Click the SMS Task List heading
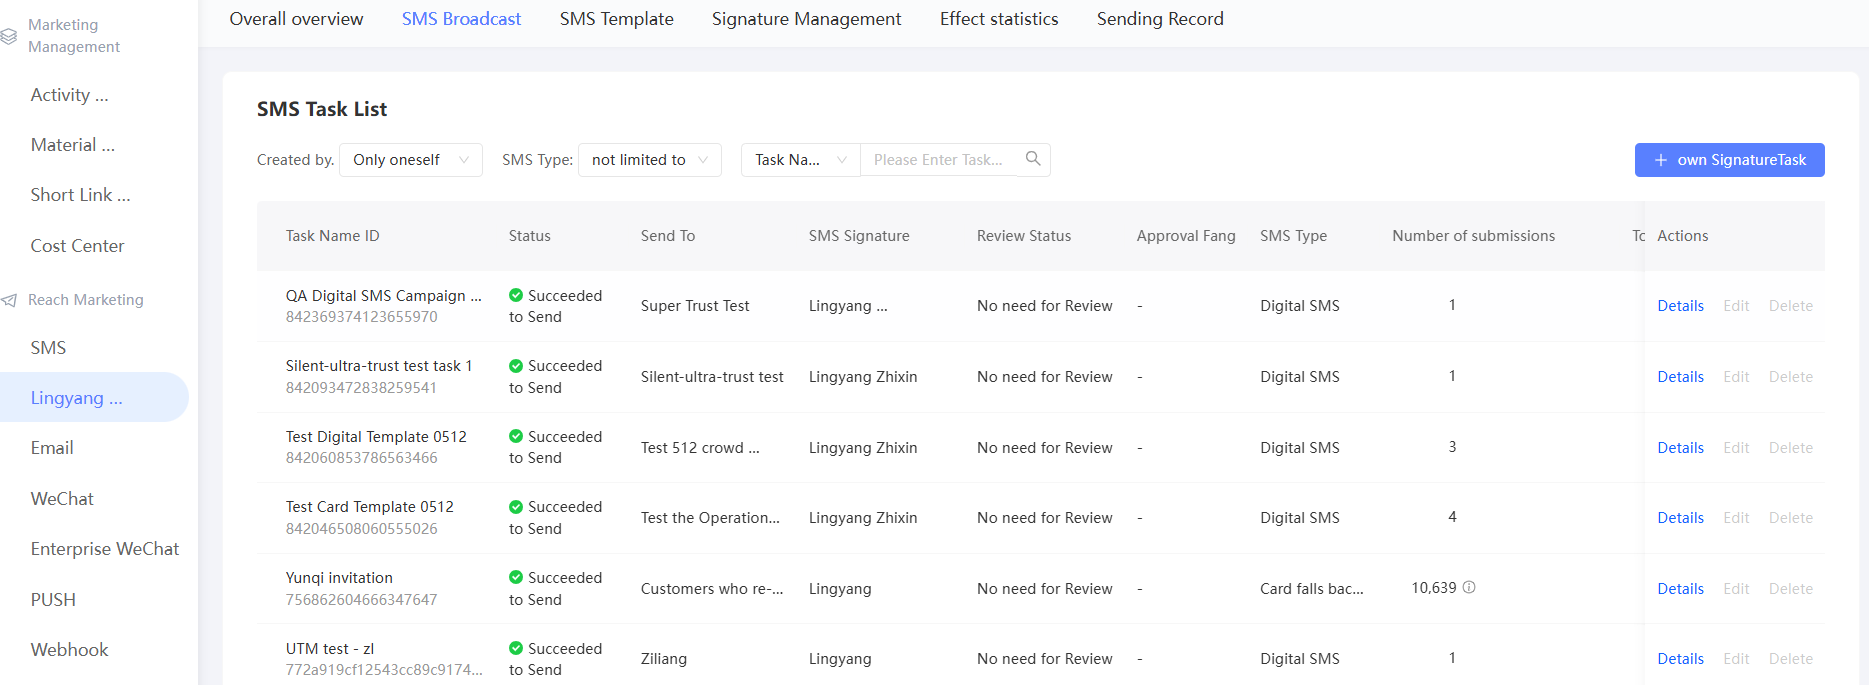Viewport: 1869px width, 685px height. (x=321, y=109)
